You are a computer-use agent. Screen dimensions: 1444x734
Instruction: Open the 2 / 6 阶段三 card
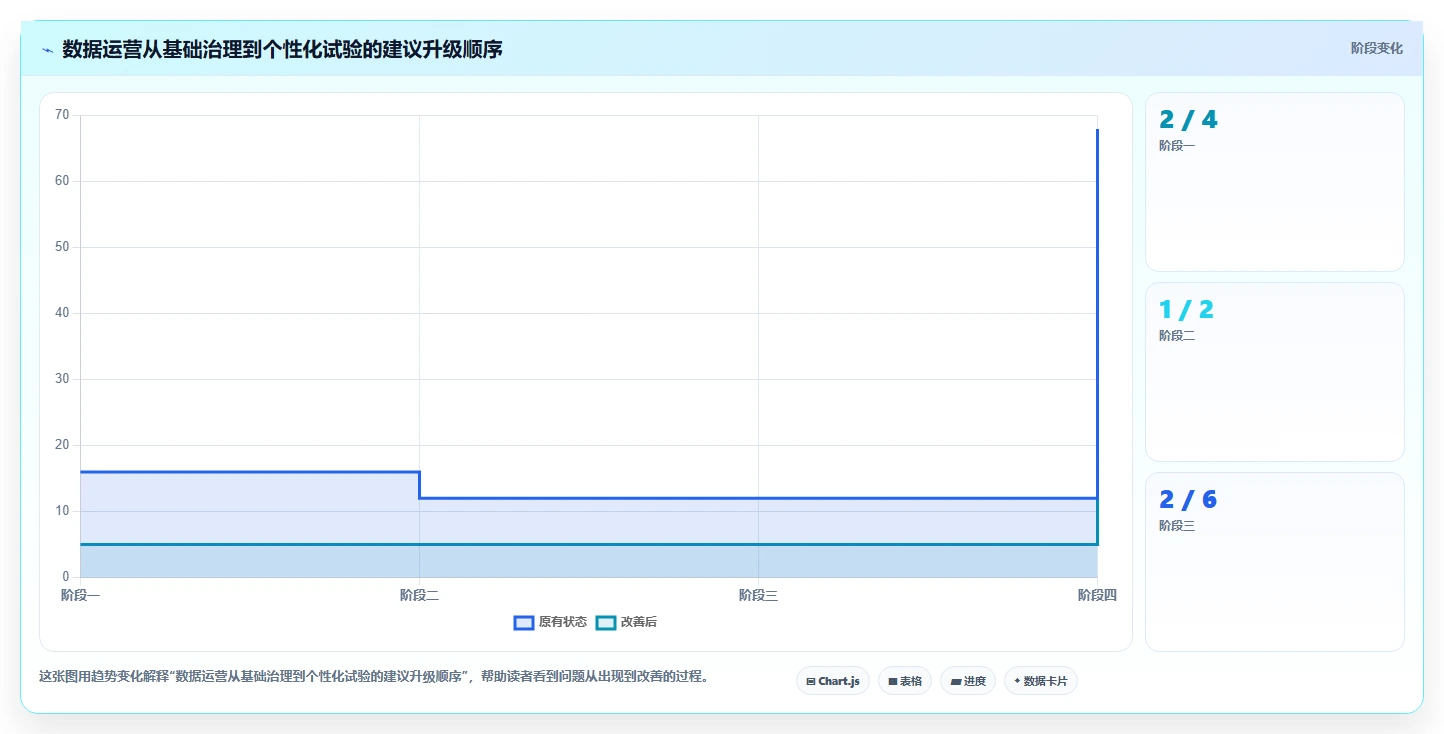1275,562
